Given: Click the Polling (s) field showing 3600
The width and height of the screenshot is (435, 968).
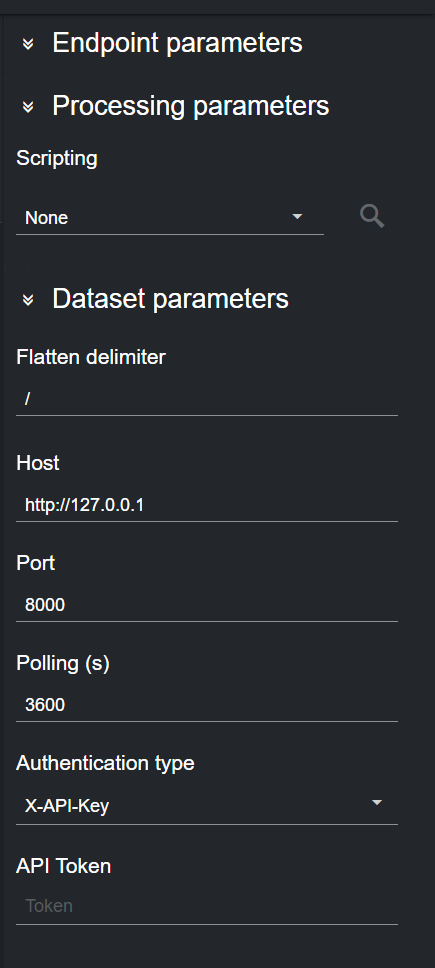Looking at the screenshot, I should tap(207, 705).
